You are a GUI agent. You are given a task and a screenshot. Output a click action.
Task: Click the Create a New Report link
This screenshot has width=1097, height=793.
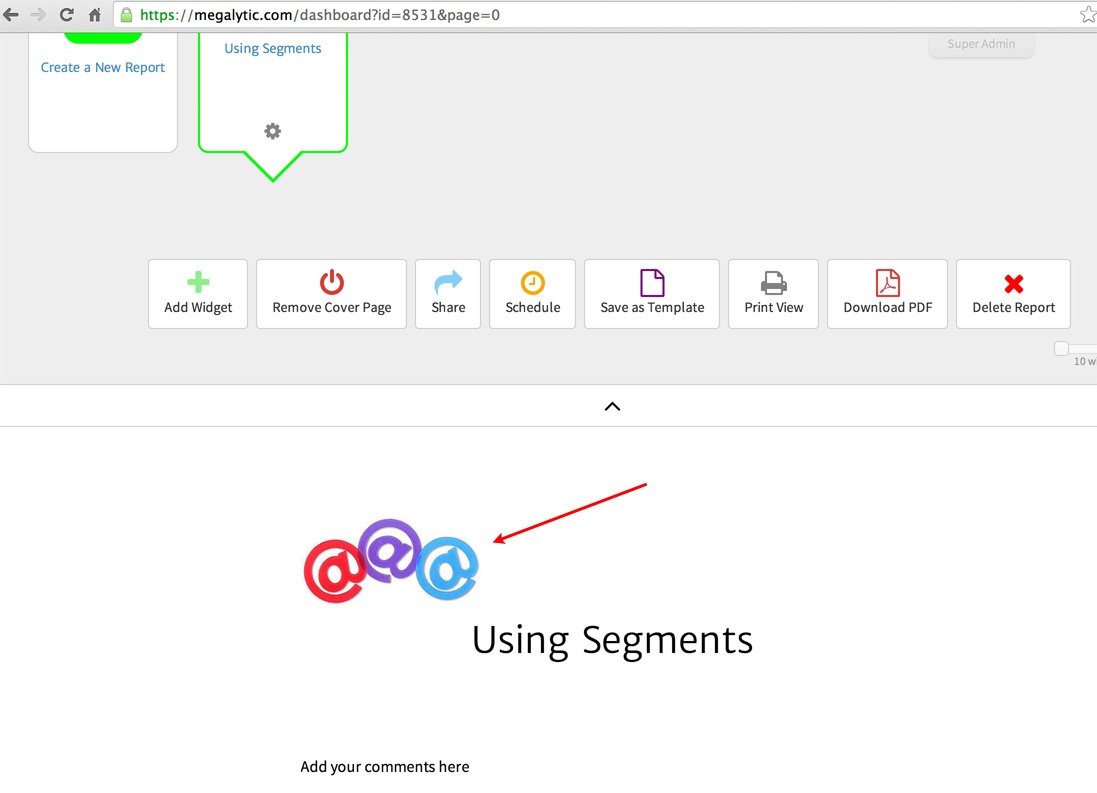[102, 67]
